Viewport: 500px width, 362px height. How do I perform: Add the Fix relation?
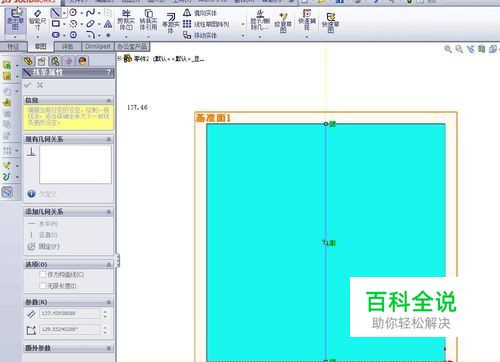click(x=43, y=247)
